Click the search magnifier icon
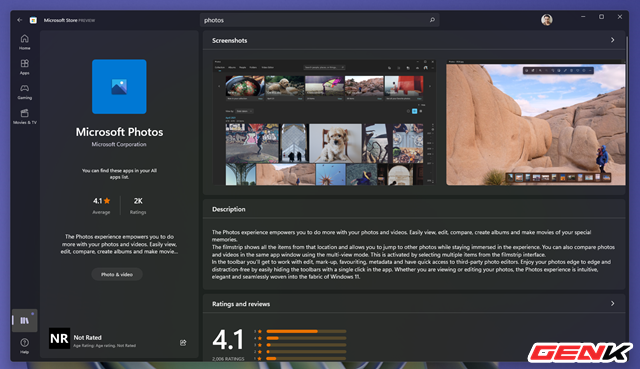Screen dimensions: 640x369 click(432, 20)
